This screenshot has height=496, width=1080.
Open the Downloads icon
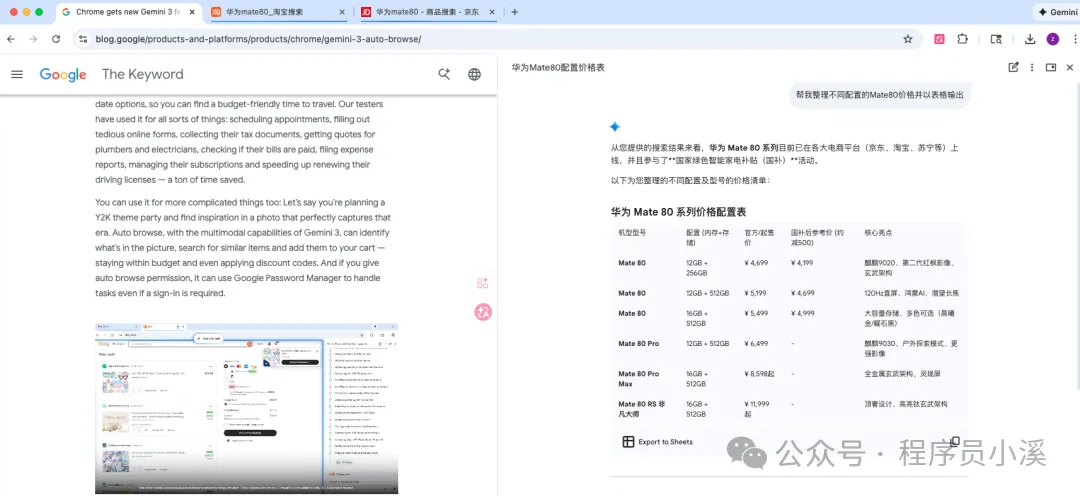point(1030,39)
